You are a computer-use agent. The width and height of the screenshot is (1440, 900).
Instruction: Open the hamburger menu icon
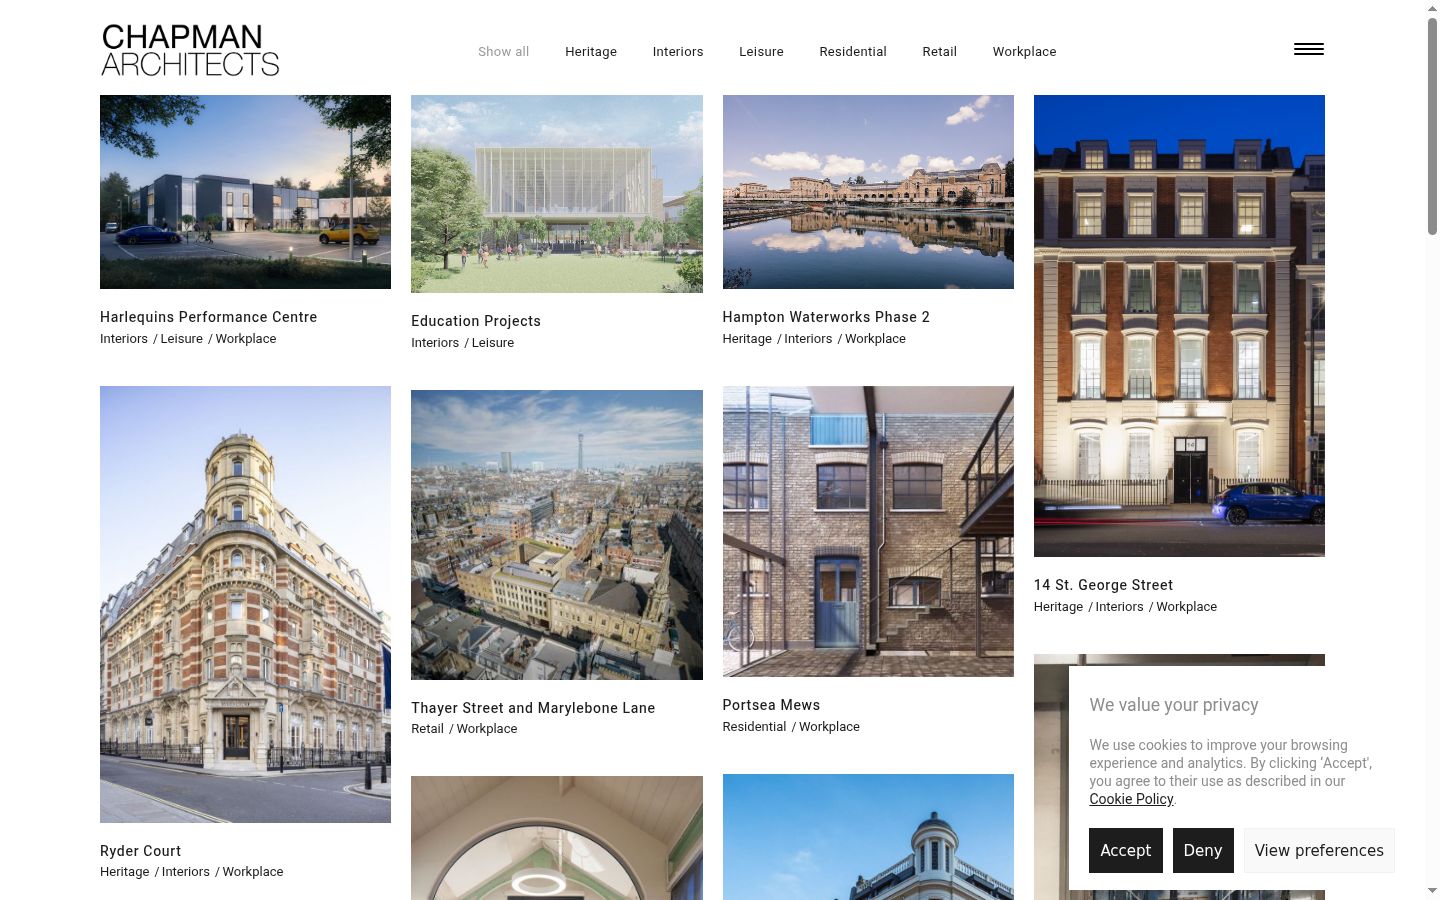(1308, 49)
